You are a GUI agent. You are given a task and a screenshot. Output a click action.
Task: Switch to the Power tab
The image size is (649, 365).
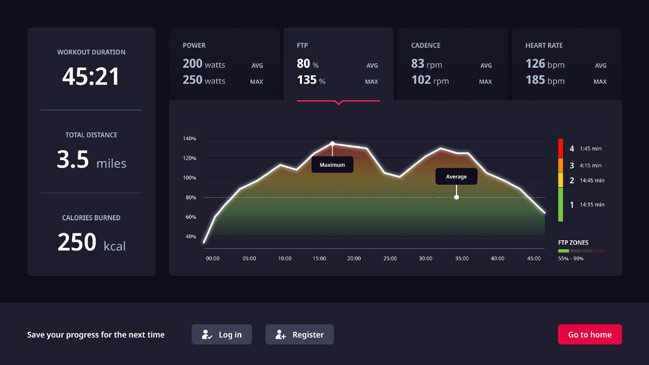pos(224,64)
